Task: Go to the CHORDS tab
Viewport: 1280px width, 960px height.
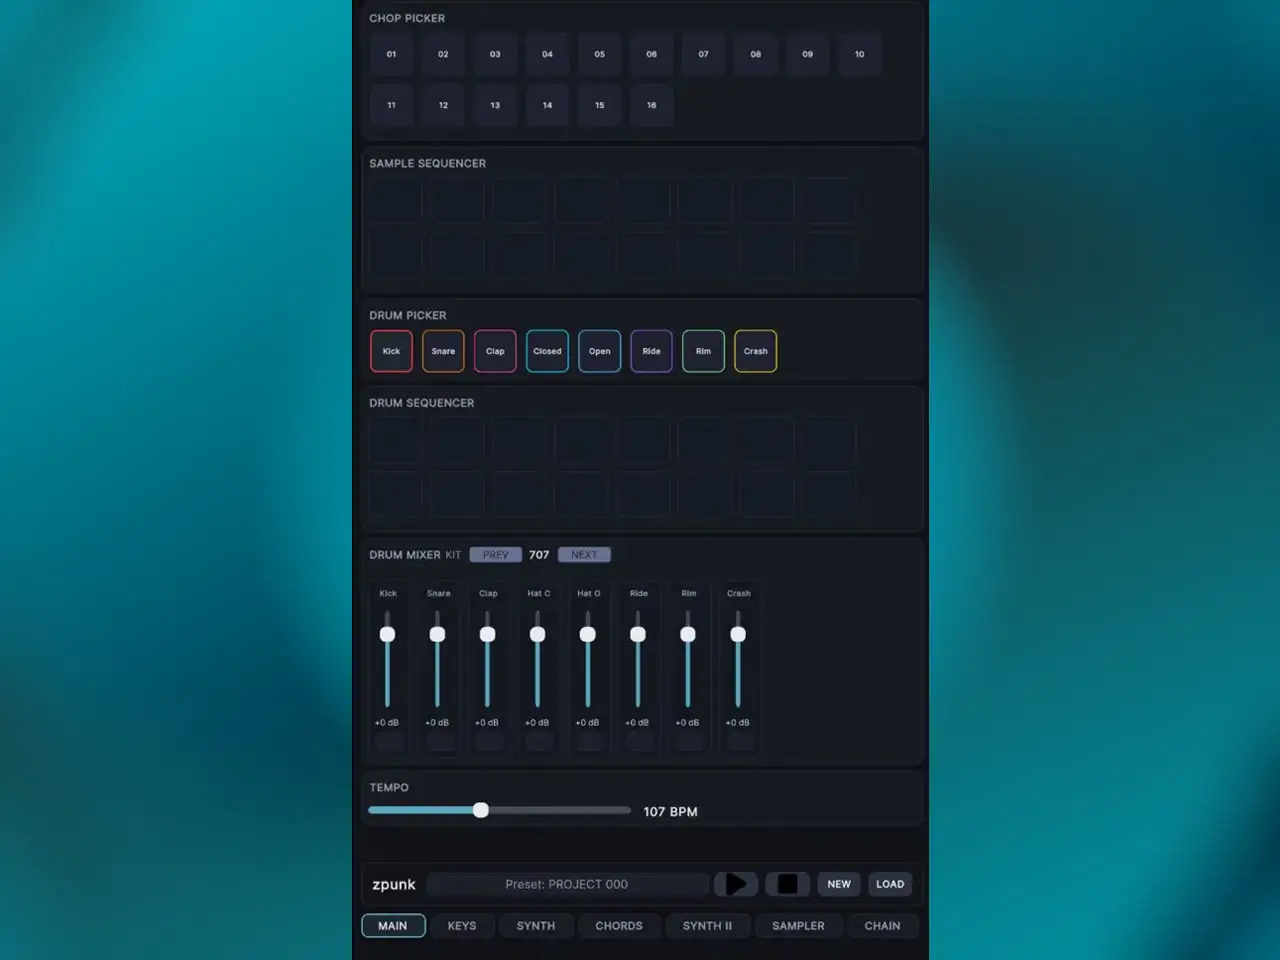Action: [x=619, y=926]
